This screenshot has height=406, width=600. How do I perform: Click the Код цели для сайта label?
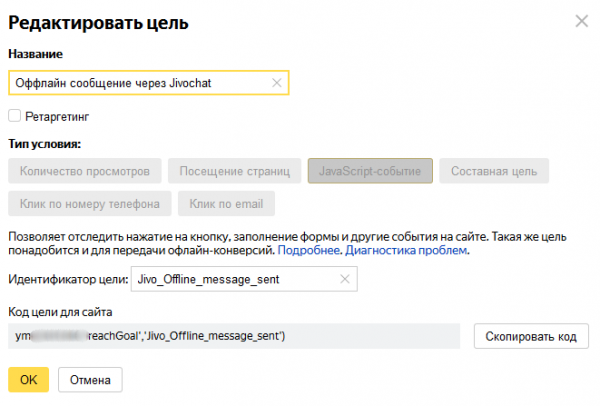[60, 312]
